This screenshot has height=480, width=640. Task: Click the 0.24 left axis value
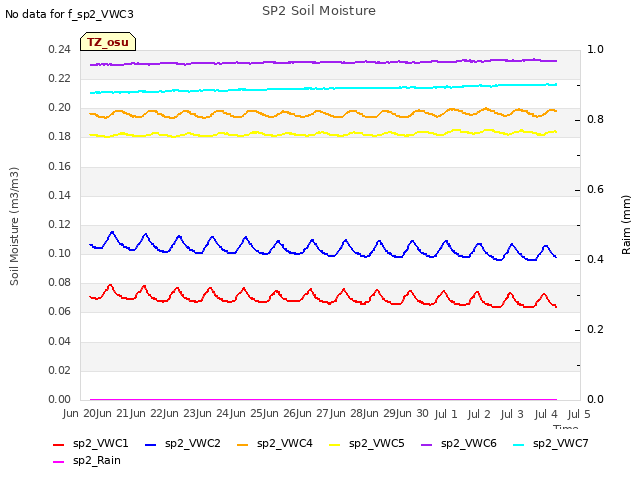point(60,50)
